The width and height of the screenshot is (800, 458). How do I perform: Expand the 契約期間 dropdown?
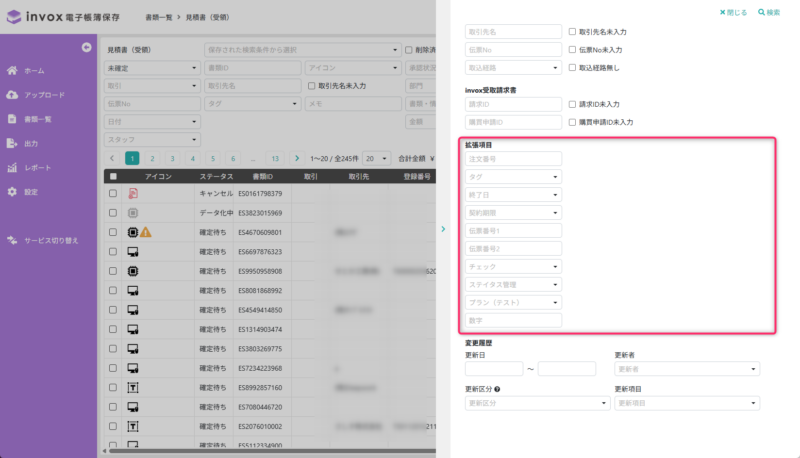coord(513,212)
